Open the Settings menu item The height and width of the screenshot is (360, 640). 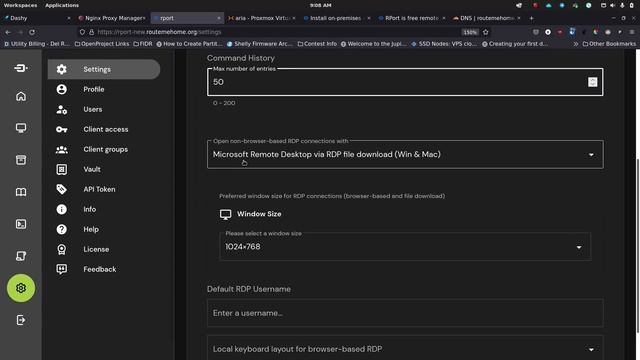104,69
